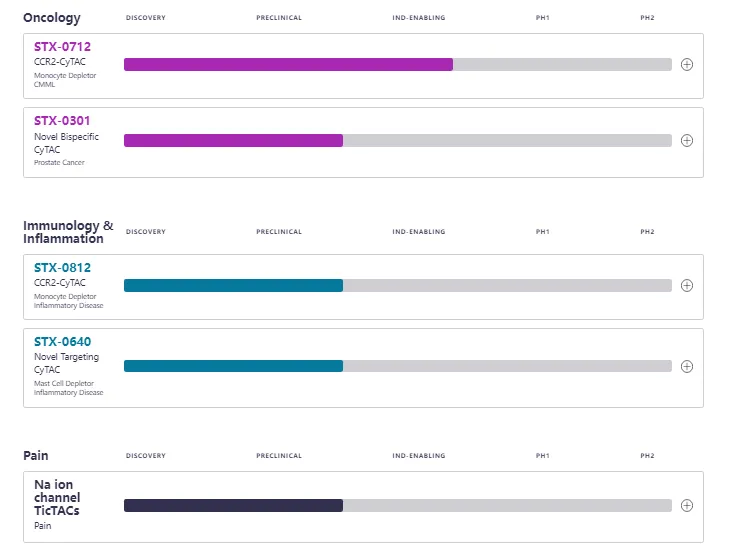
Task: Click the STX-0301 purple progress bar
Action: 233,141
